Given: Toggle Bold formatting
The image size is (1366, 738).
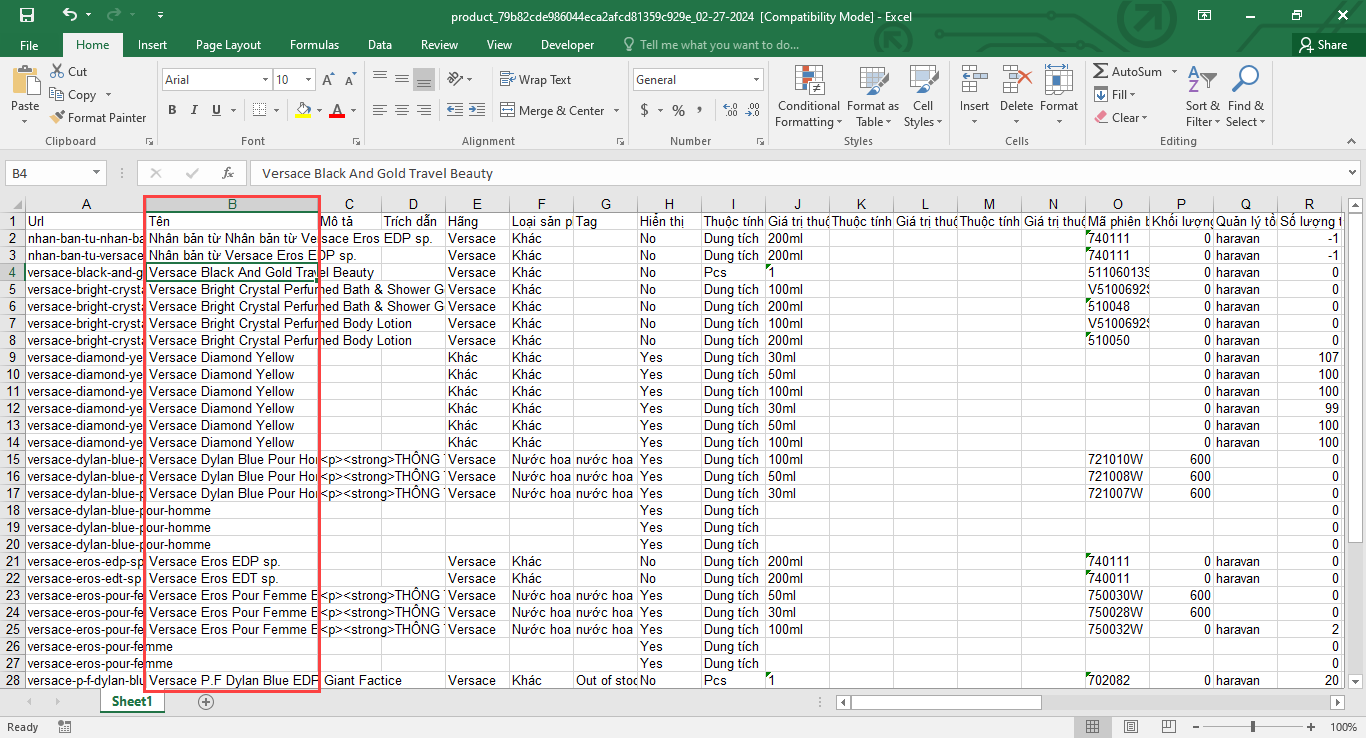Looking at the screenshot, I should pyautogui.click(x=172, y=111).
